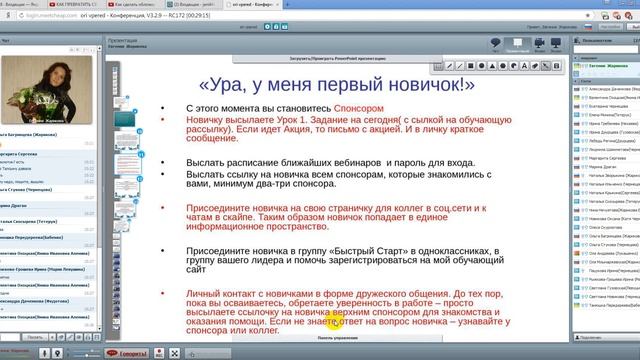Click the chat message input field

pyautogui.click(x=9, y=337)
